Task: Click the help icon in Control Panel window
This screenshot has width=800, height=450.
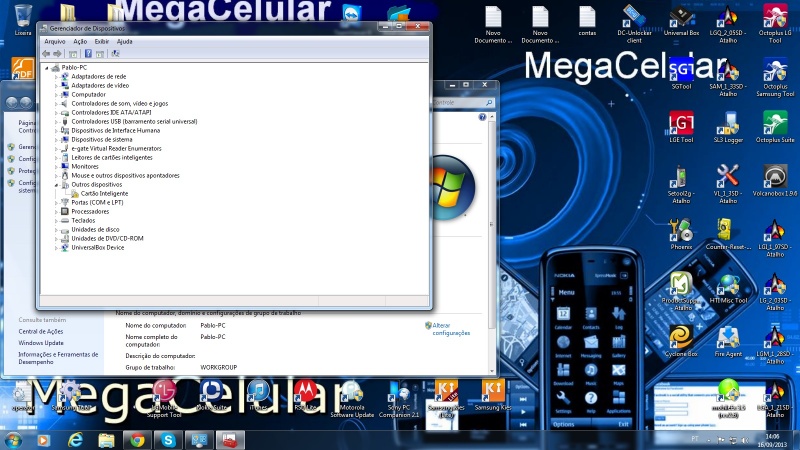Action: pos(482,117)
